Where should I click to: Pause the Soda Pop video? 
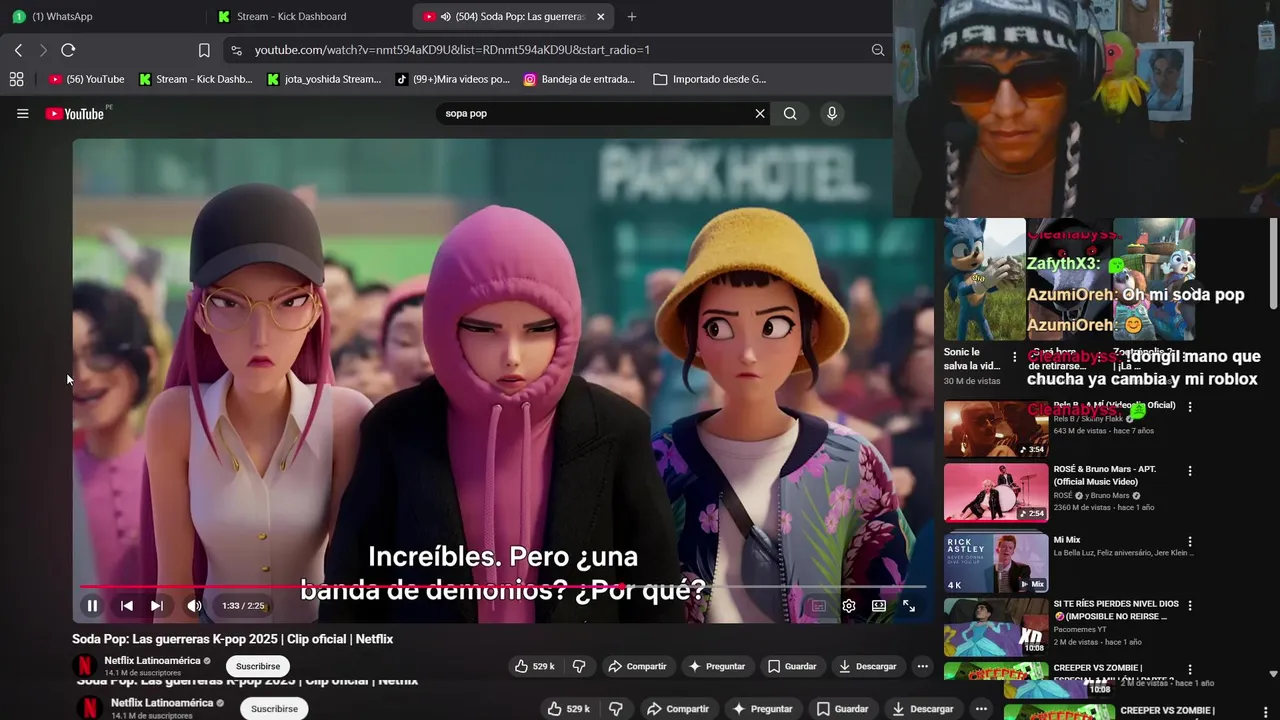coord(92,605)
